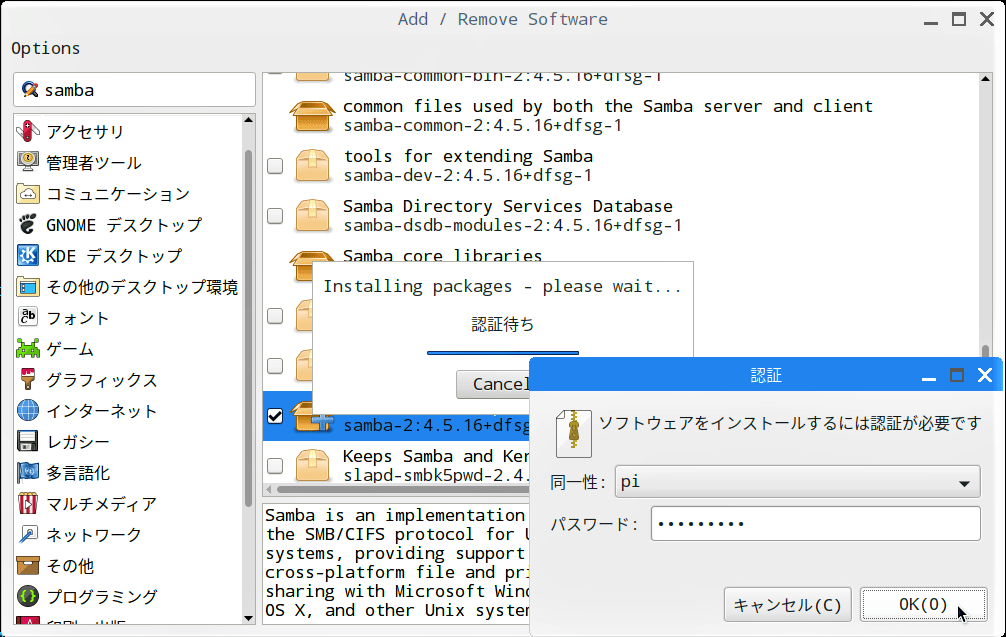This screenshot has height=637, width=1006.
Task: Click package list horizontal scroll left arrow
Action: (269, 489)
